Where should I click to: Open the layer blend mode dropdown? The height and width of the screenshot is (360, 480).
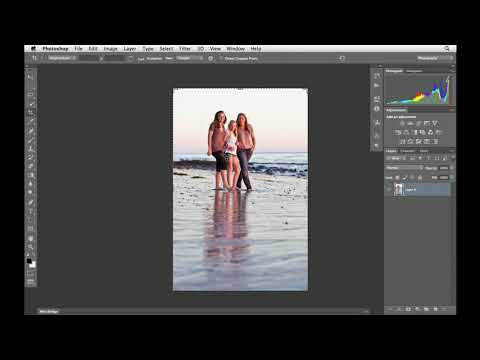click(x=404, y=168)
